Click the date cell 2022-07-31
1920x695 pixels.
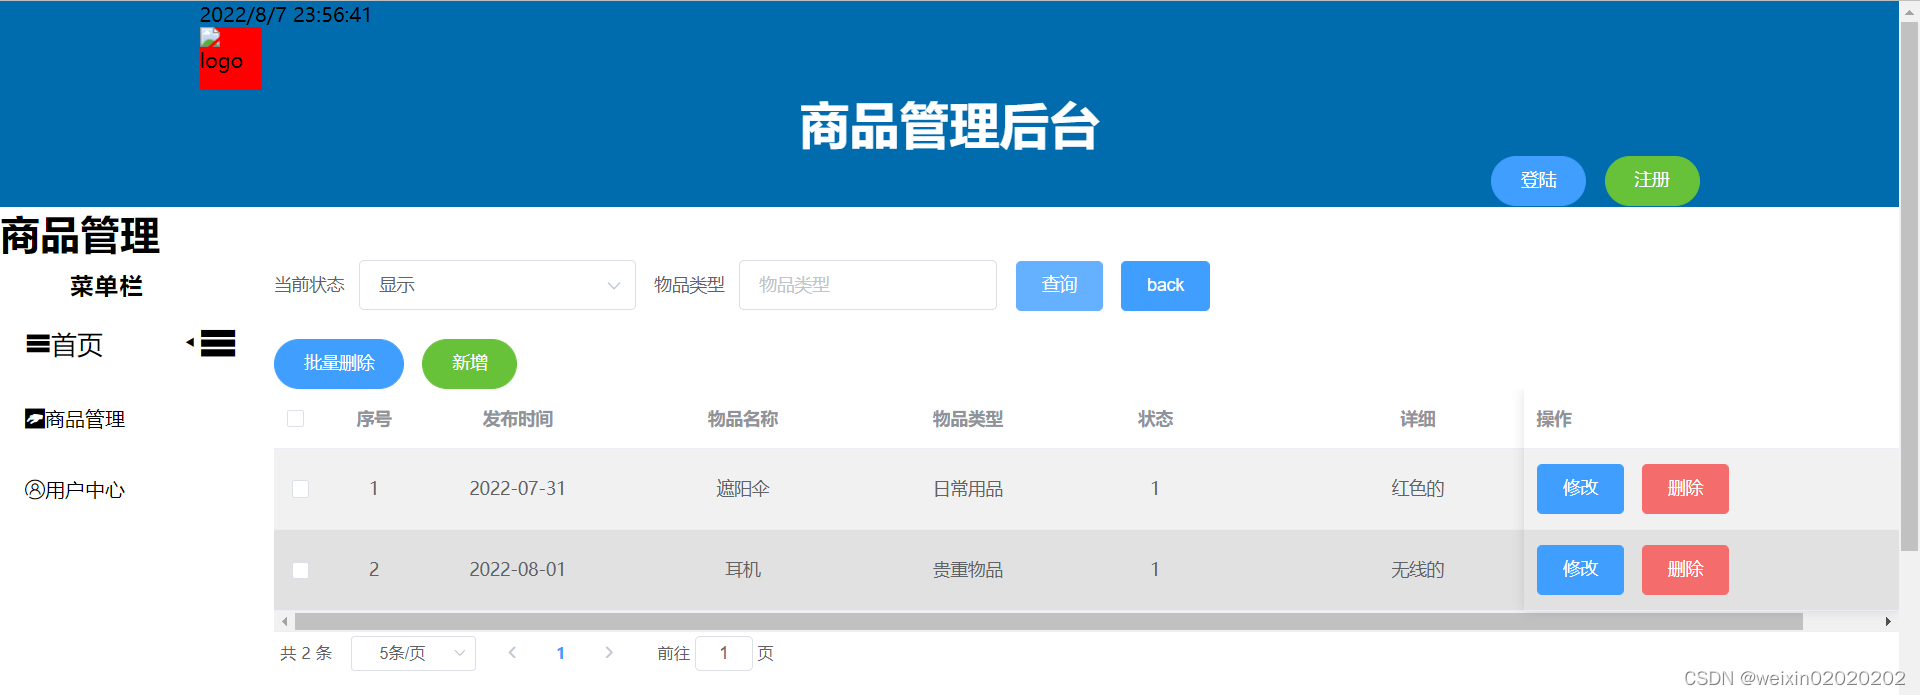tap(518, 489)
